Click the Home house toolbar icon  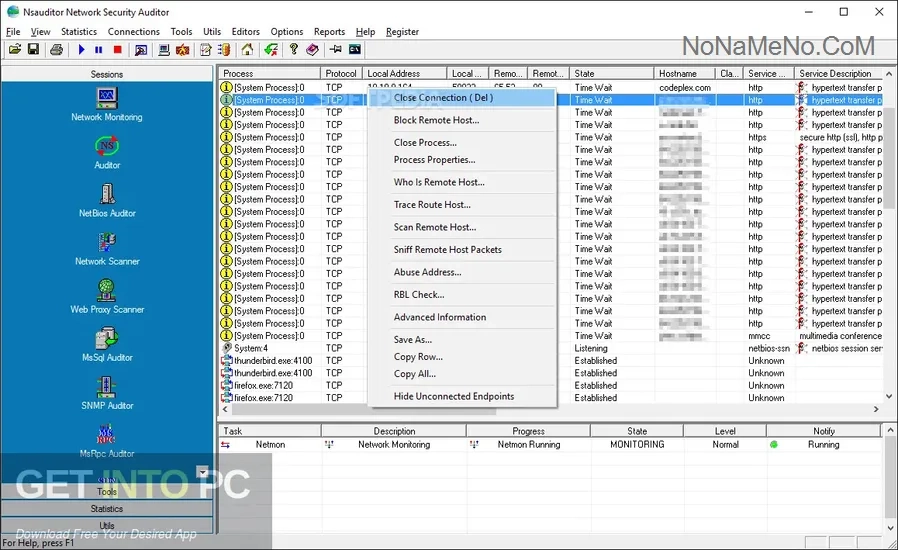click(247, 49)
